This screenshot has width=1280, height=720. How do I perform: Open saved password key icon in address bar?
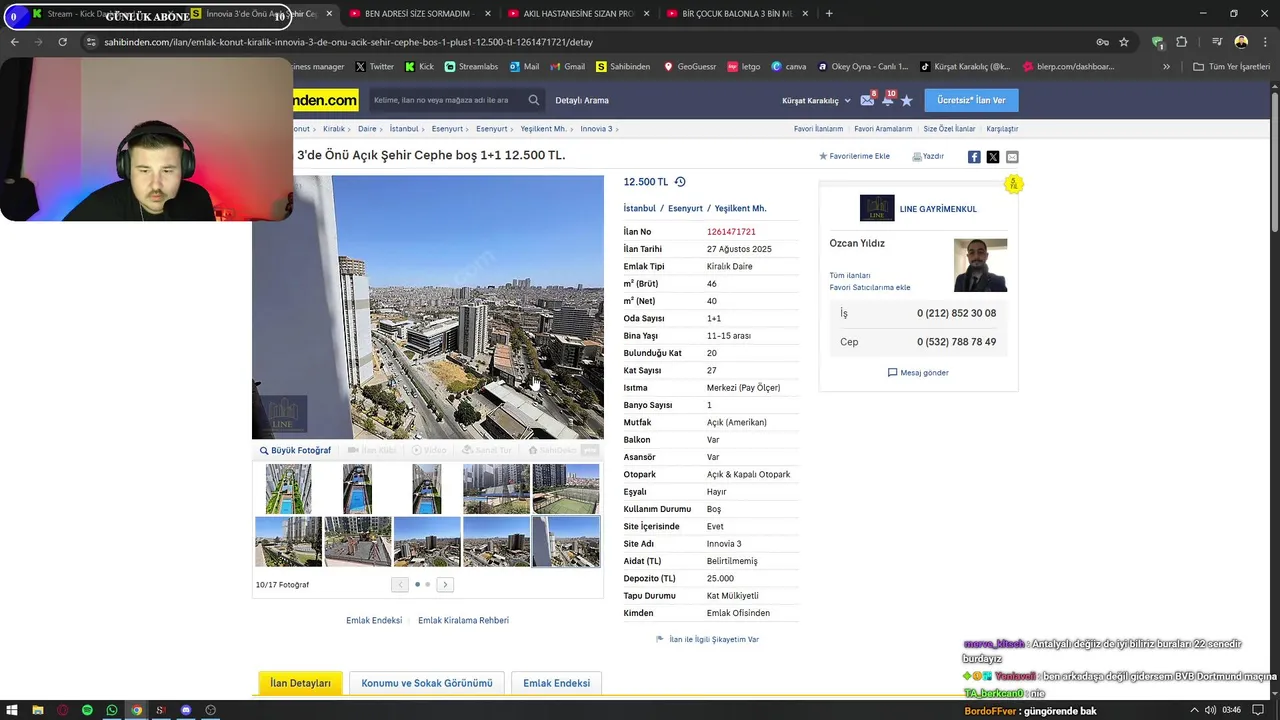point(1102,42)
